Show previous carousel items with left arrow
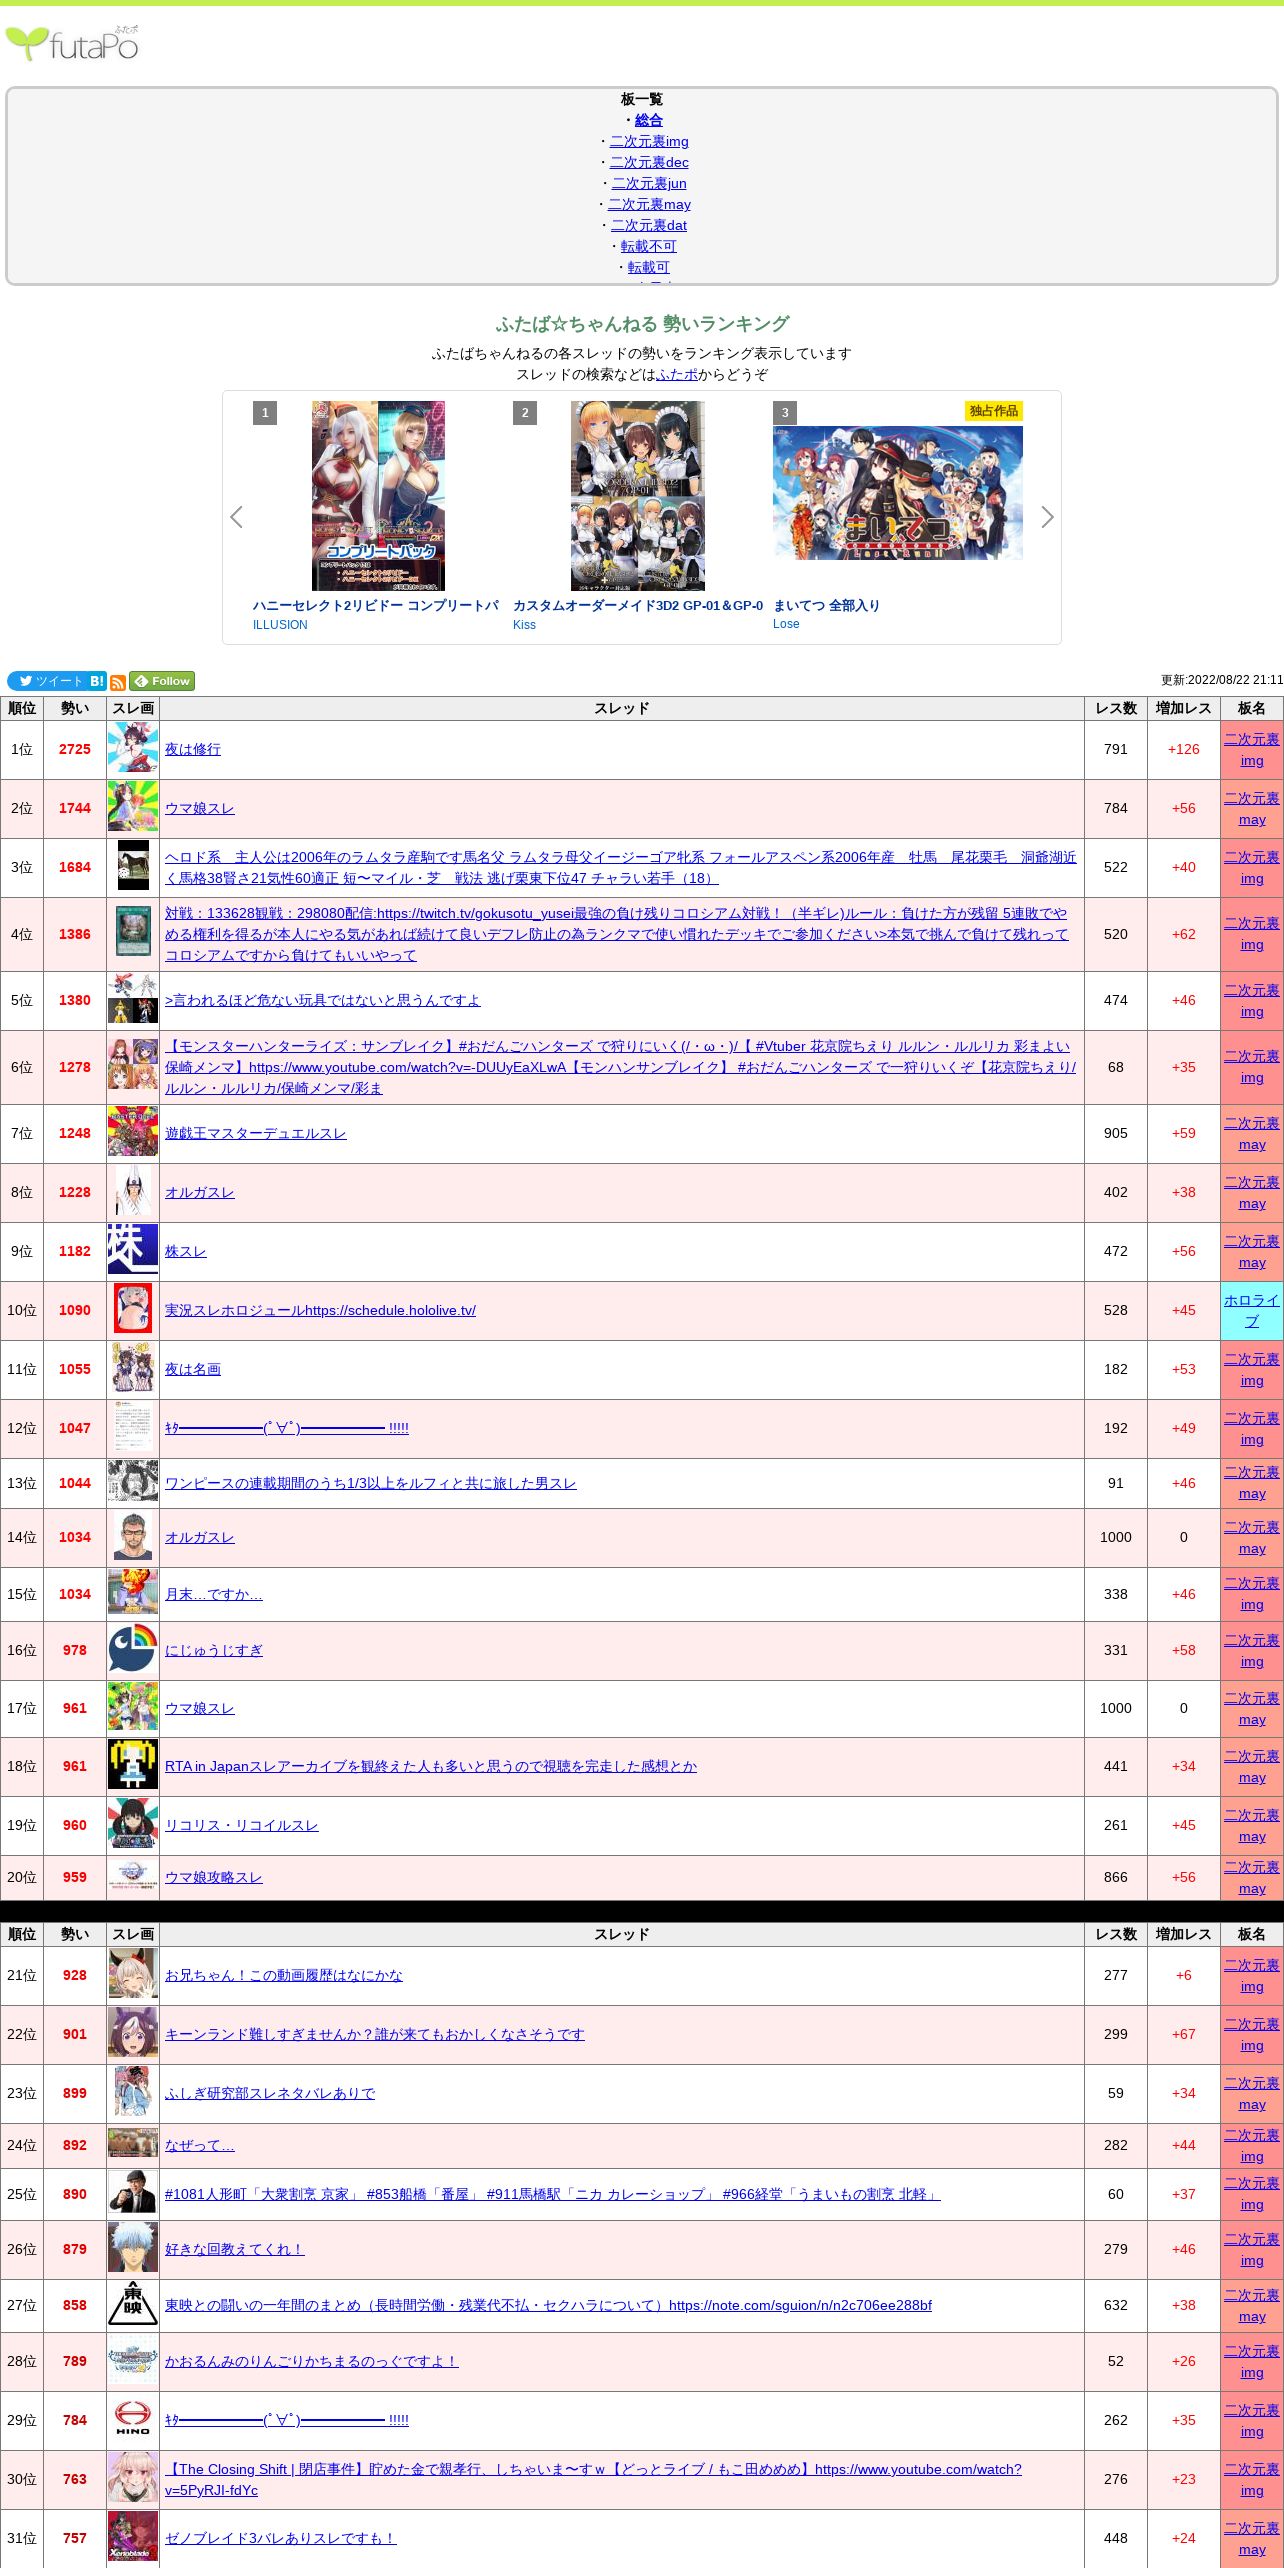The image size is (1284, 2568). coord(237,517)
